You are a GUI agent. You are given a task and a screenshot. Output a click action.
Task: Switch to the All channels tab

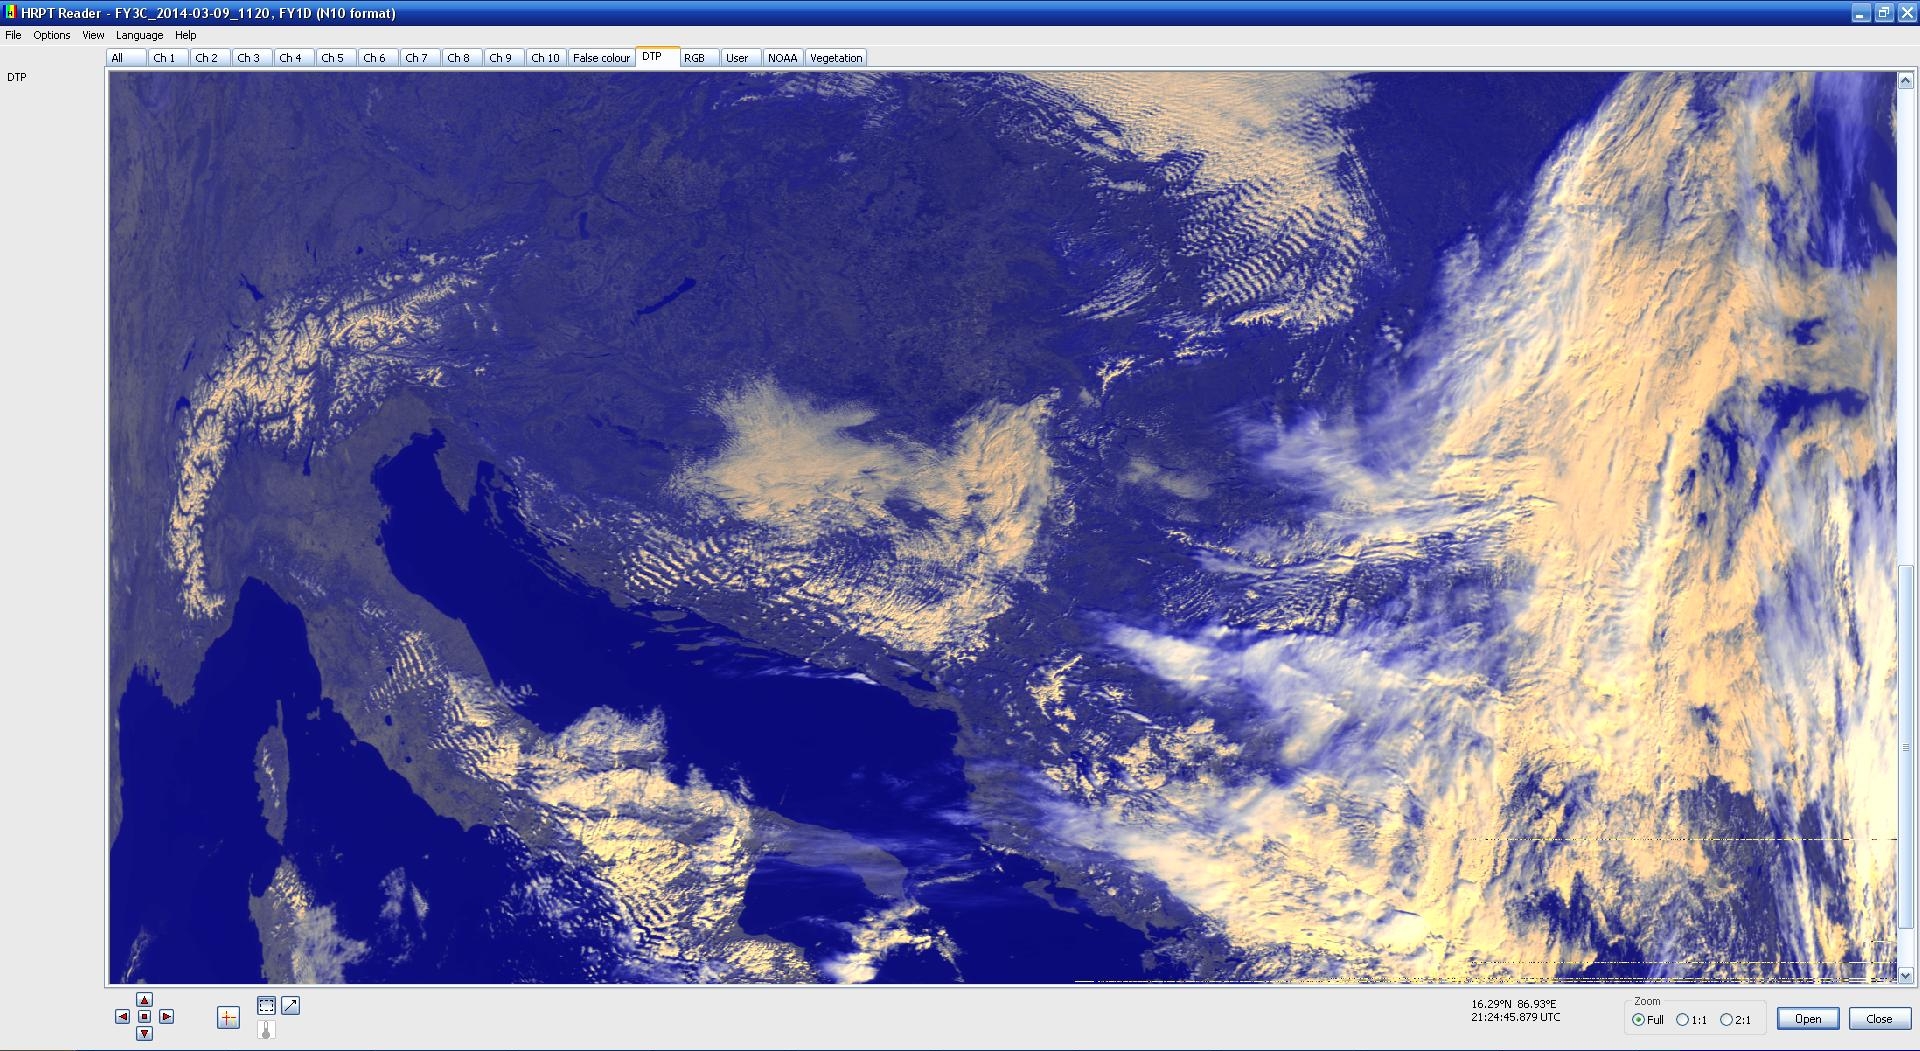126,58
